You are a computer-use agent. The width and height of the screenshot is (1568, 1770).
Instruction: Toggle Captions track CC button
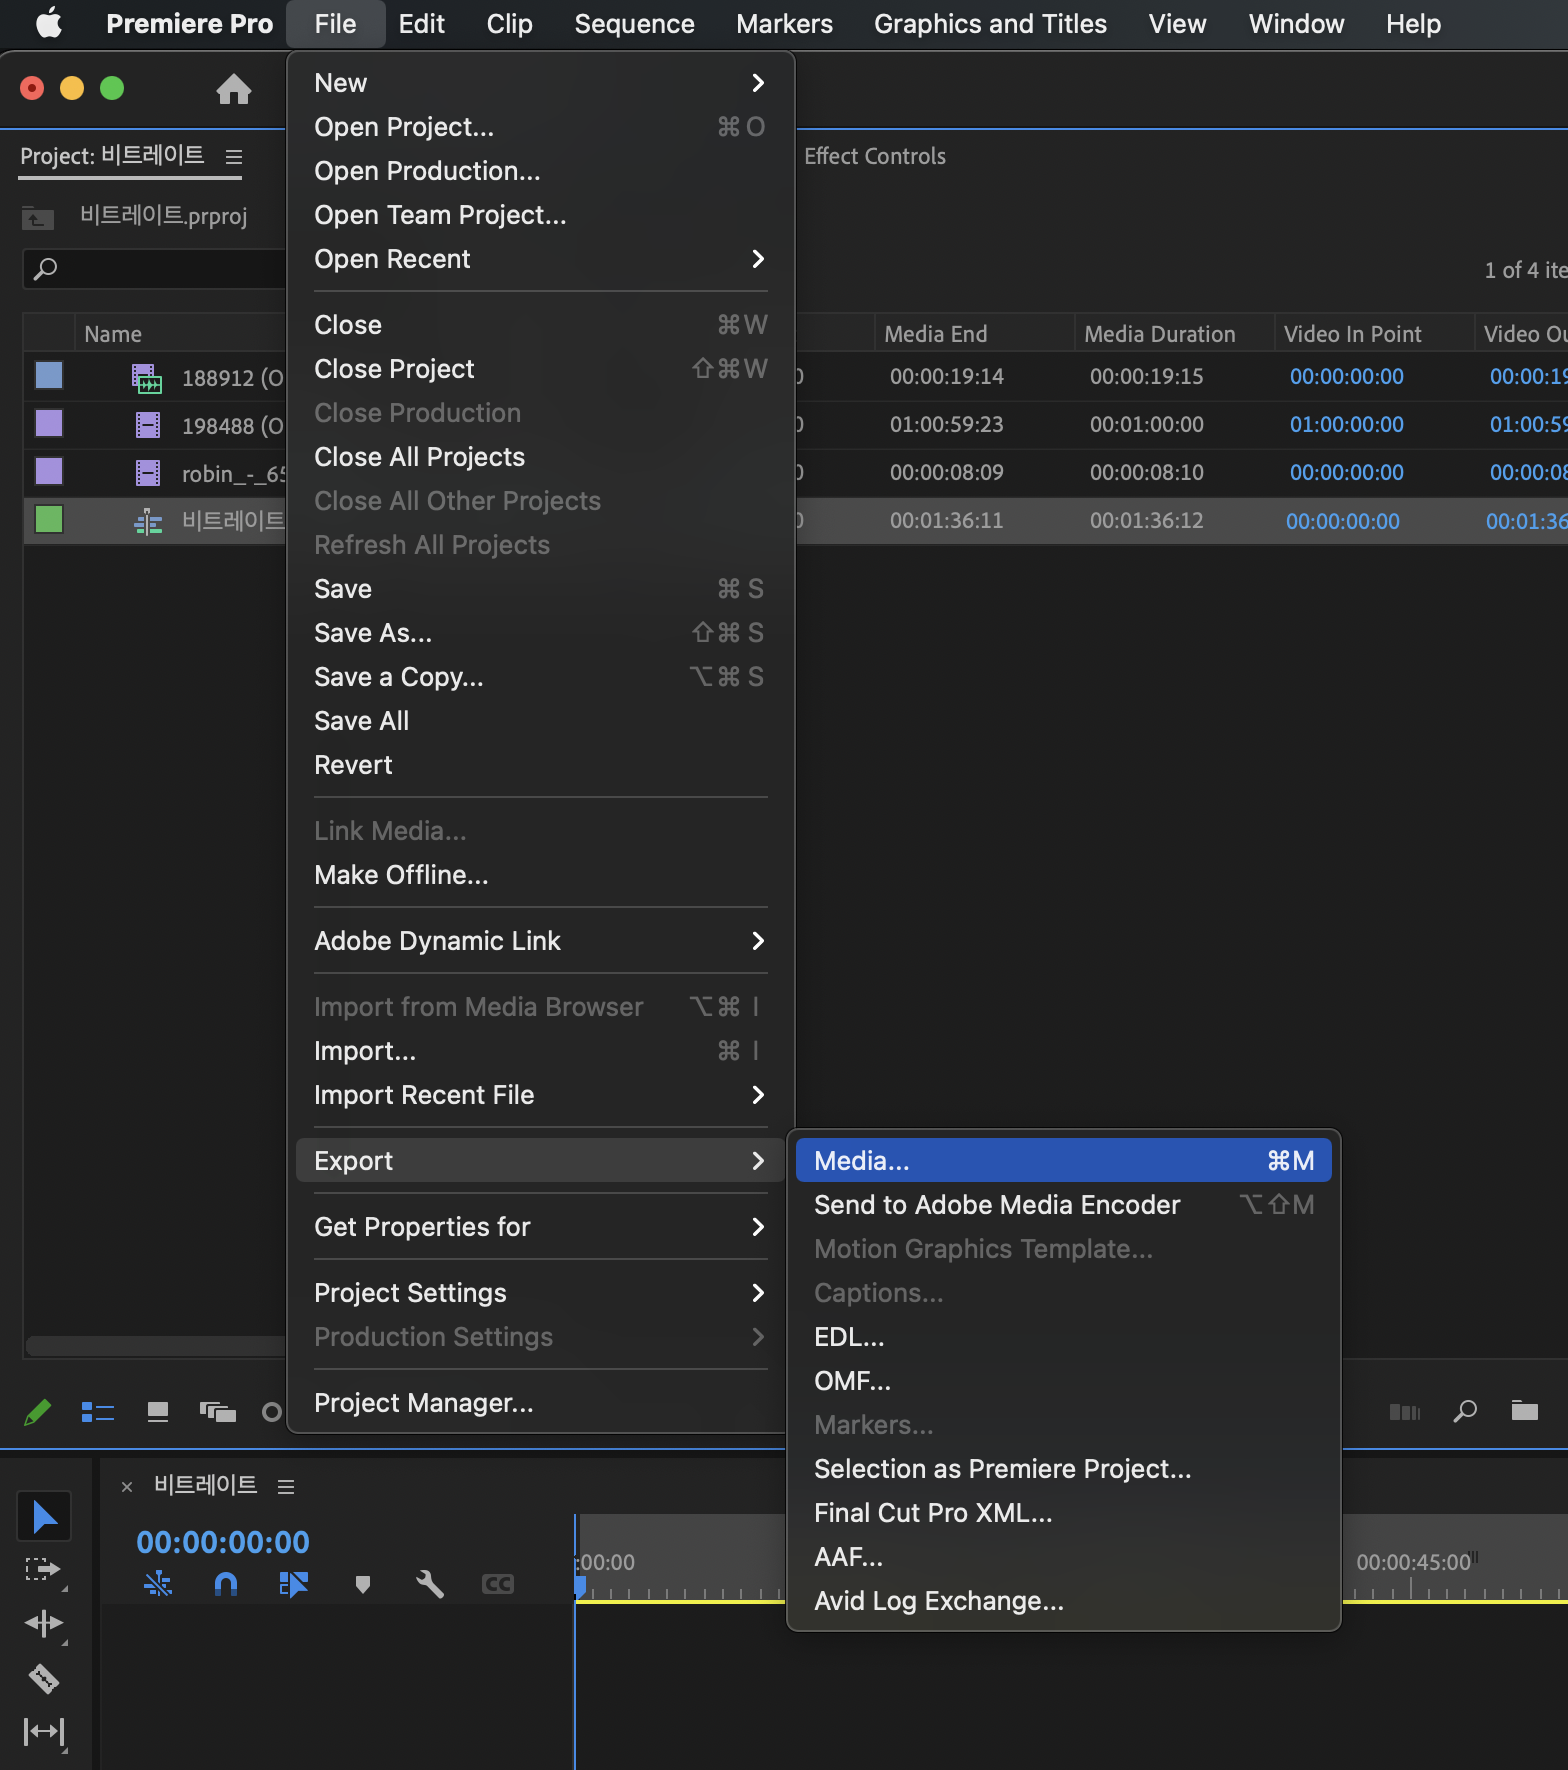coord(498,1584)
